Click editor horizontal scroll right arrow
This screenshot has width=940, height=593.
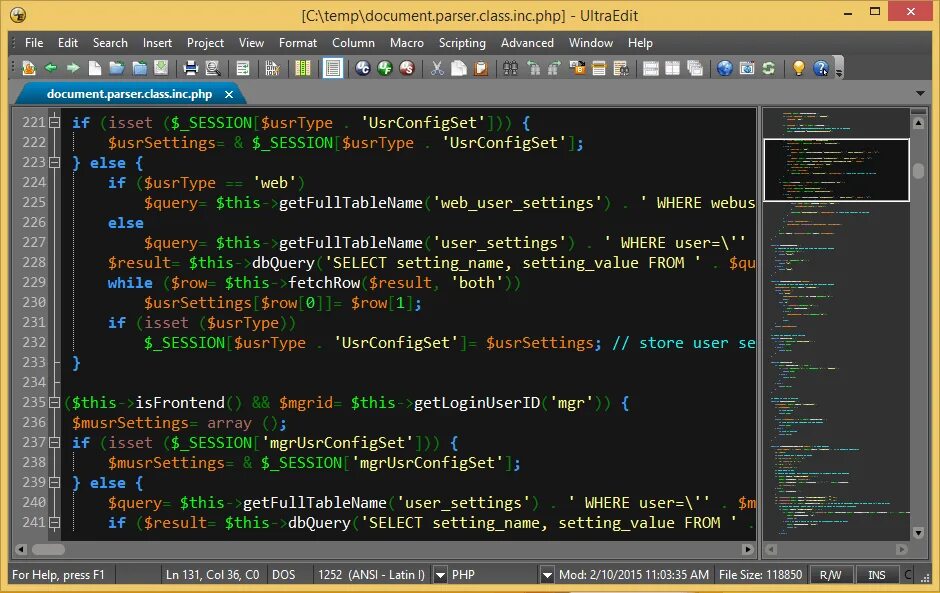tap(747, 549)
